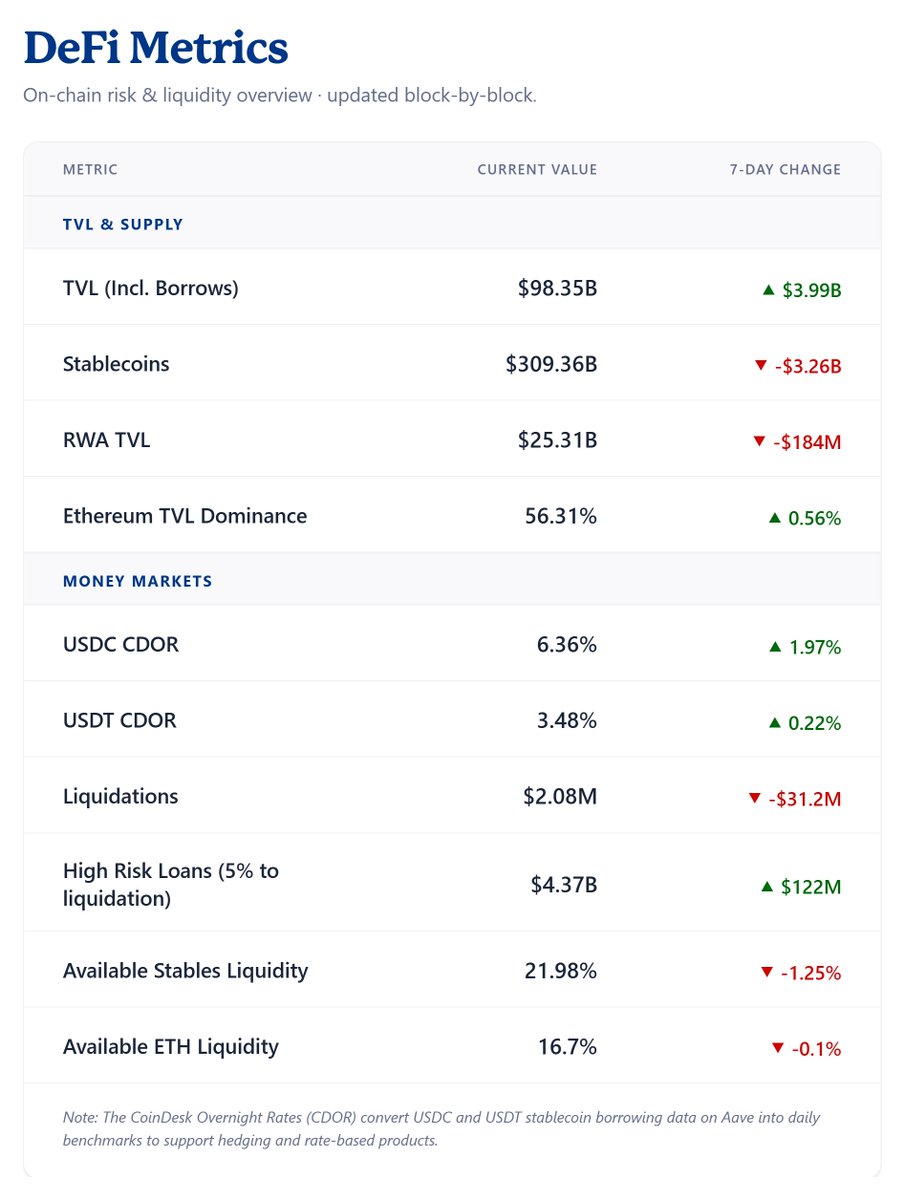Viewport: 905px width, 1200px height.
Task: Click the green up arrow beside 0.56%
Action: 774,518
